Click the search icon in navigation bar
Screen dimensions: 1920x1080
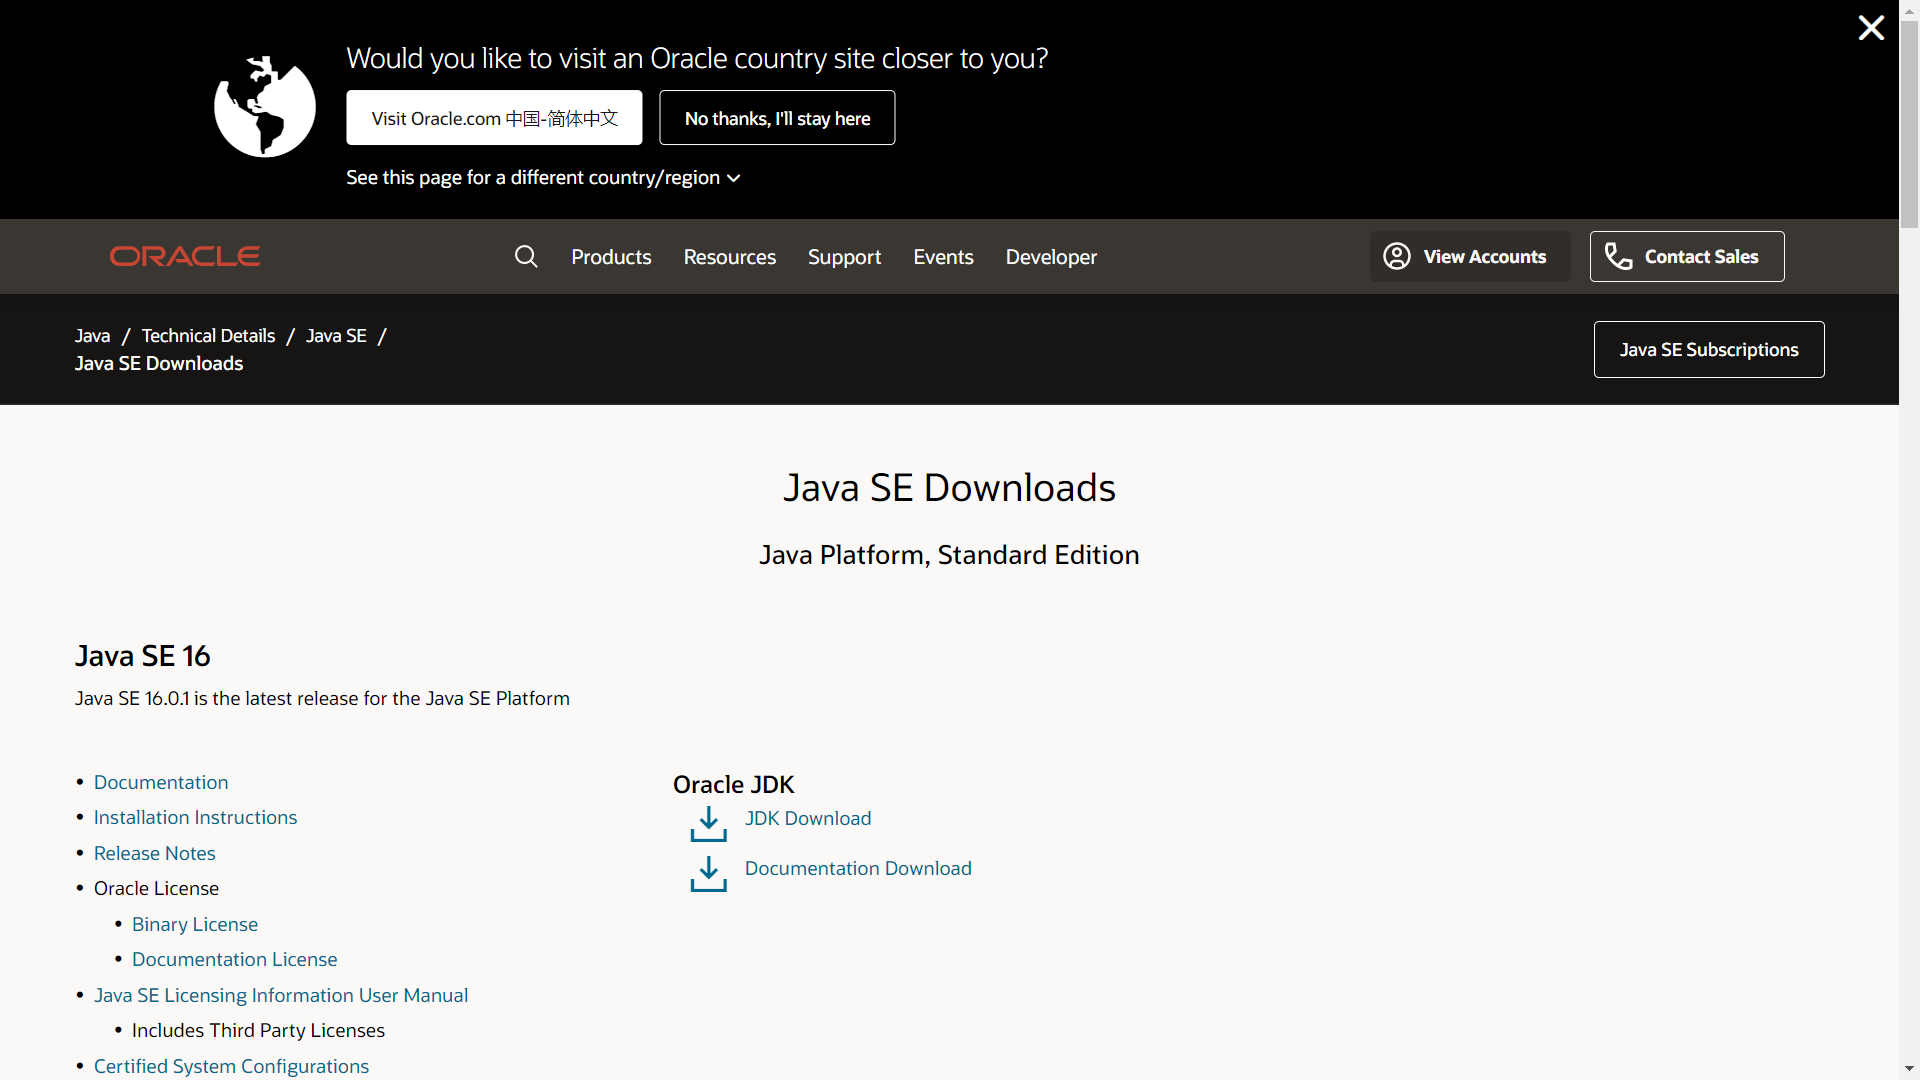click(526, 256)
